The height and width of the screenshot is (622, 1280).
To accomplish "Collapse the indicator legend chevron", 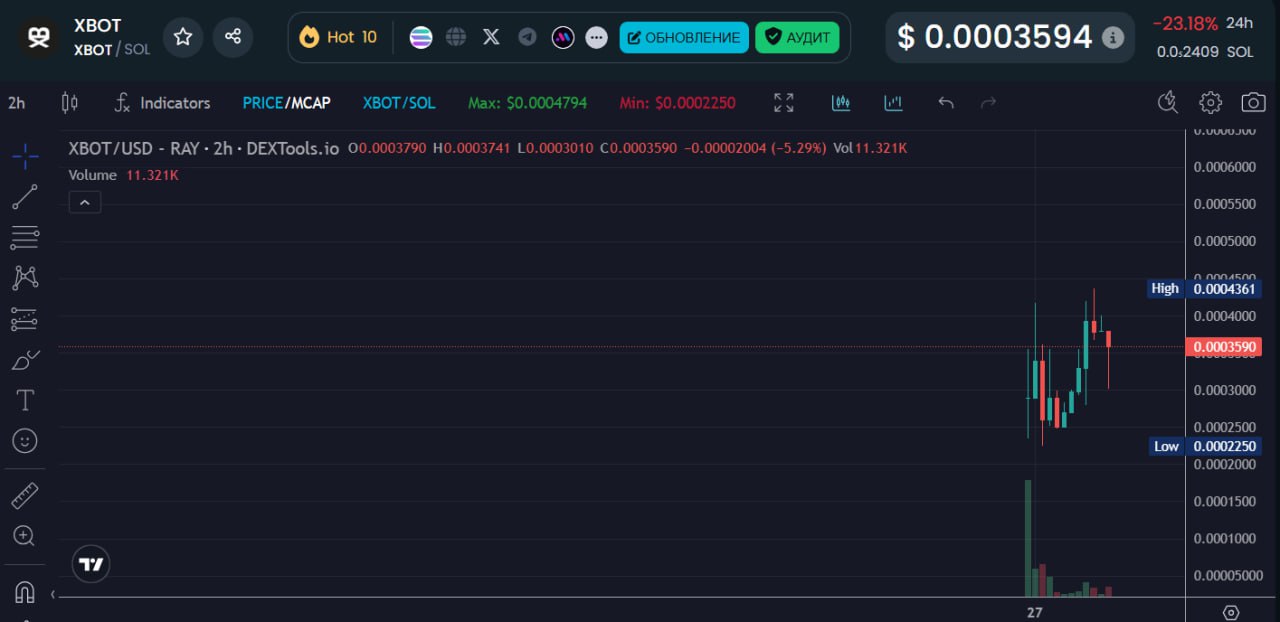I will click(85, 203).
